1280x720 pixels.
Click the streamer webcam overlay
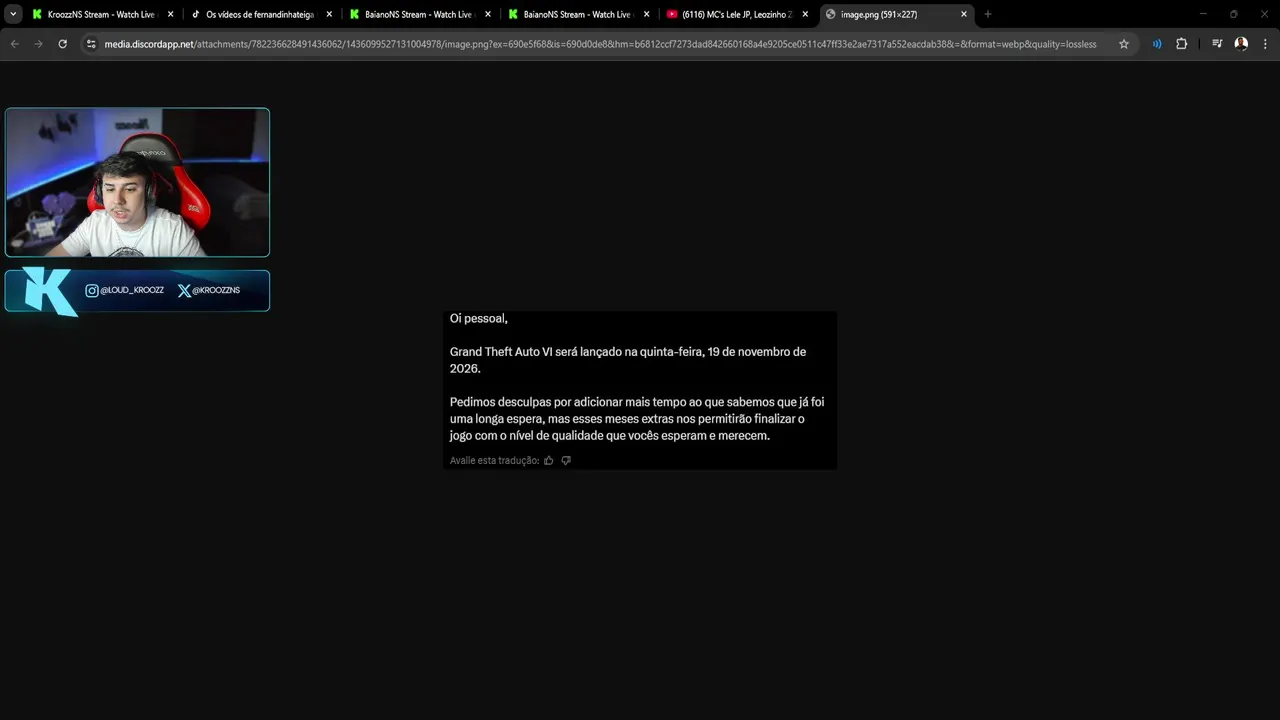point(137,182)
